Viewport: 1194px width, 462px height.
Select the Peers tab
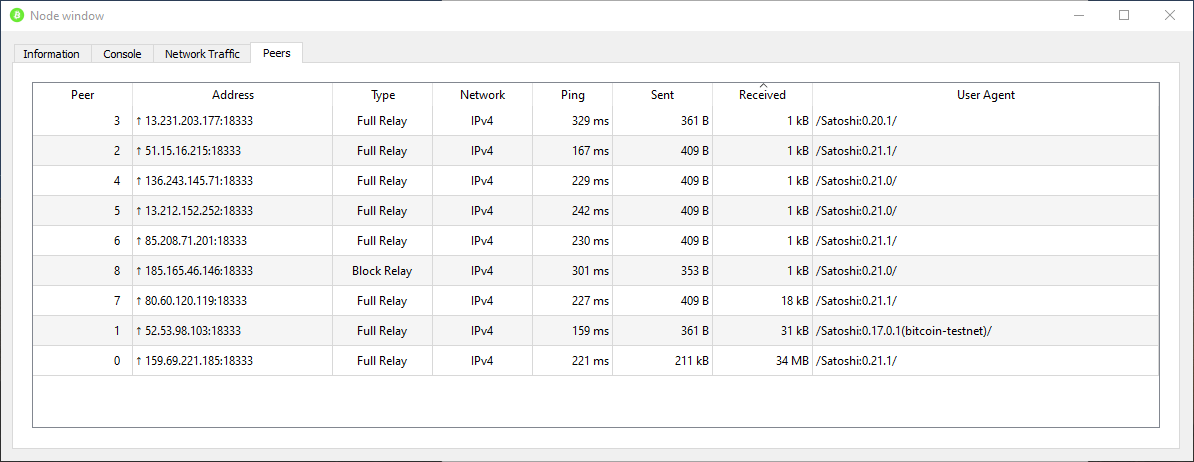pyautogui.click(x=277, y=53)
